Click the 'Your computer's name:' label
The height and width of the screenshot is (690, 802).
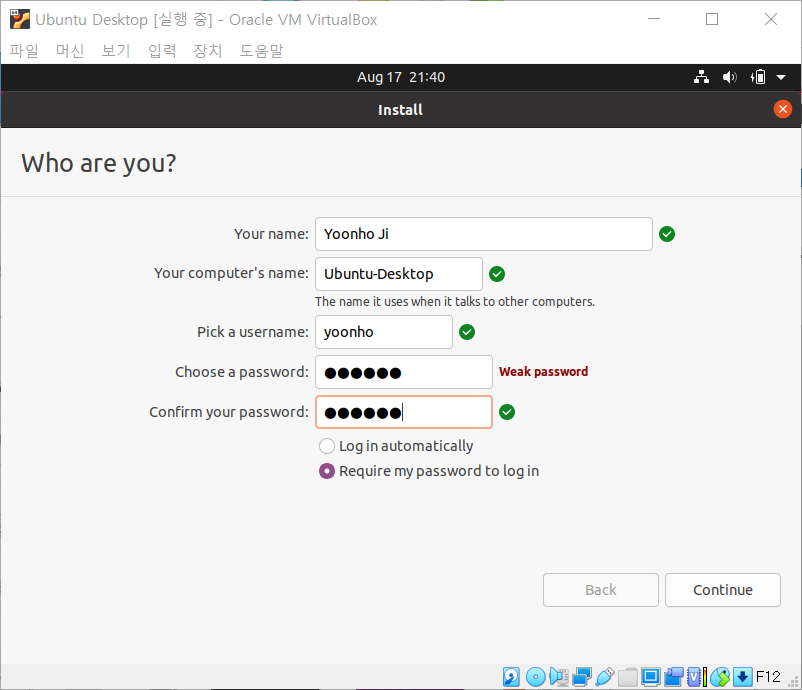point(231,274)
